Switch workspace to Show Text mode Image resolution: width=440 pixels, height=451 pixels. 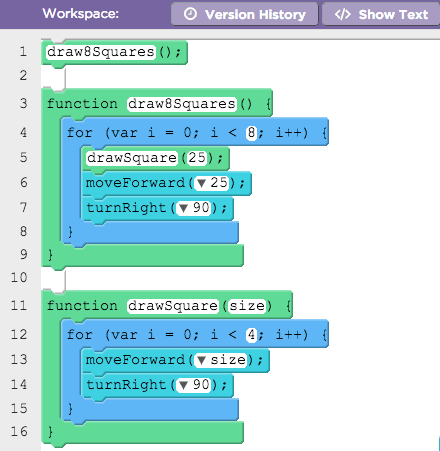pyautogui.click(x=381, y=14)
